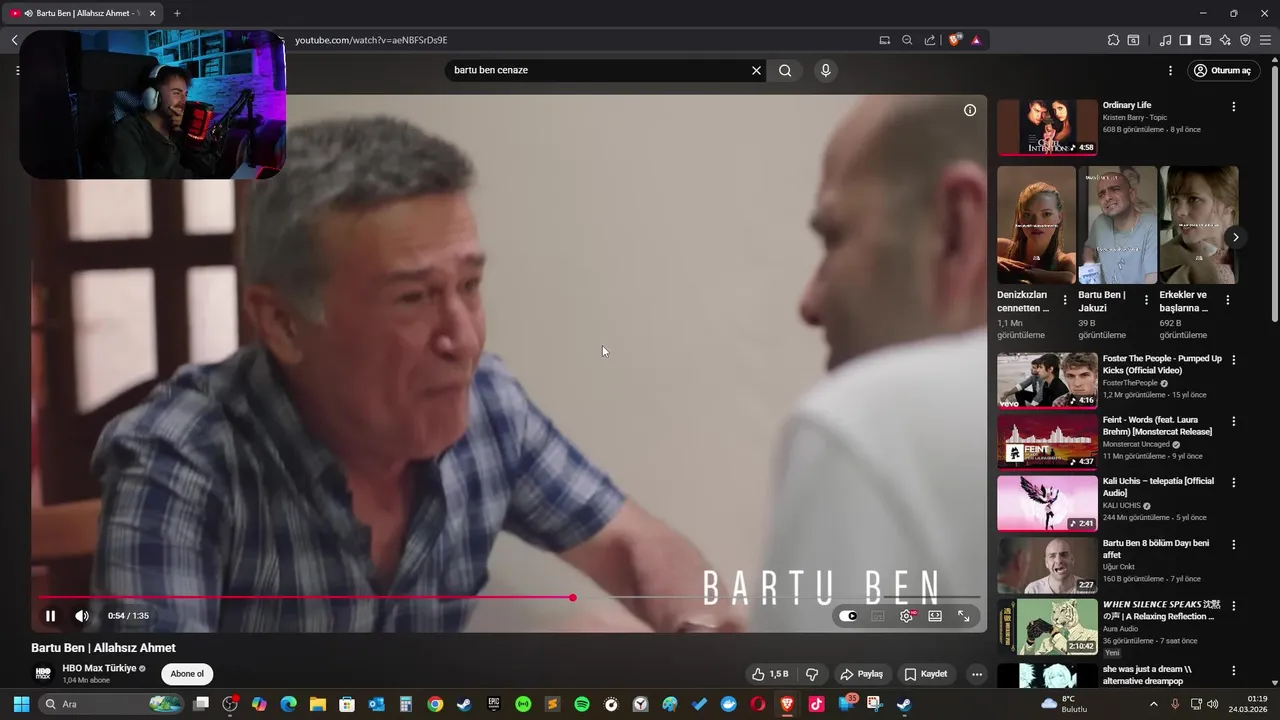Open Epic Games Launcher from the taskbar
This screenshot has height=720, width=1280.
494,704
